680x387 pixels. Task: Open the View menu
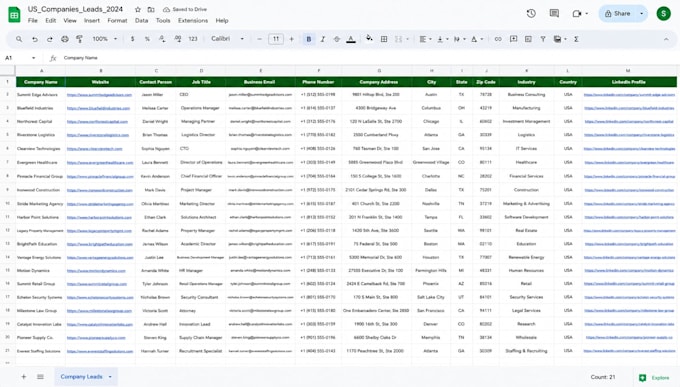click(x=70, y=20)
